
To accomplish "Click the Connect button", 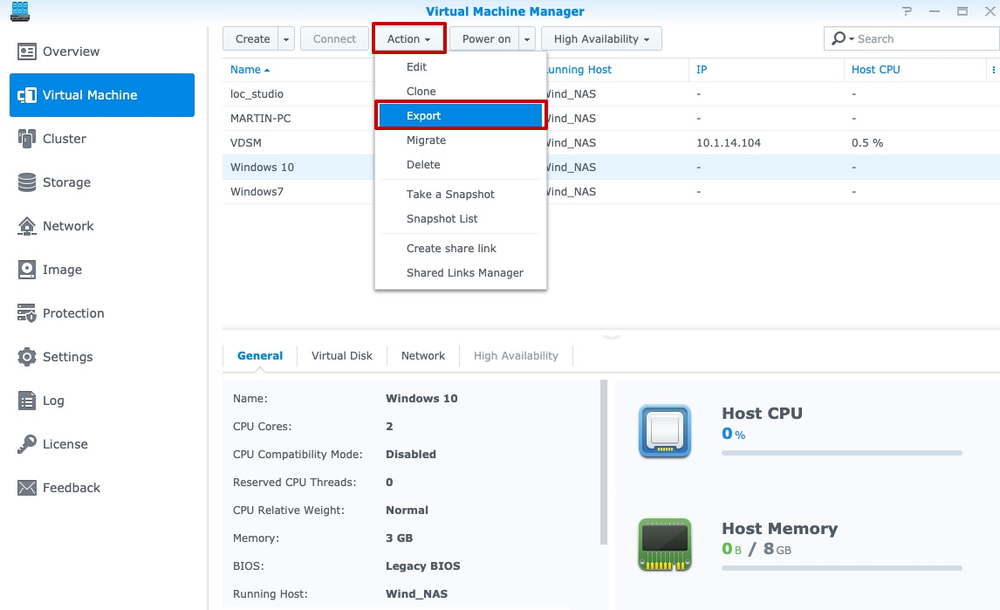I will (x=334, y=38).
